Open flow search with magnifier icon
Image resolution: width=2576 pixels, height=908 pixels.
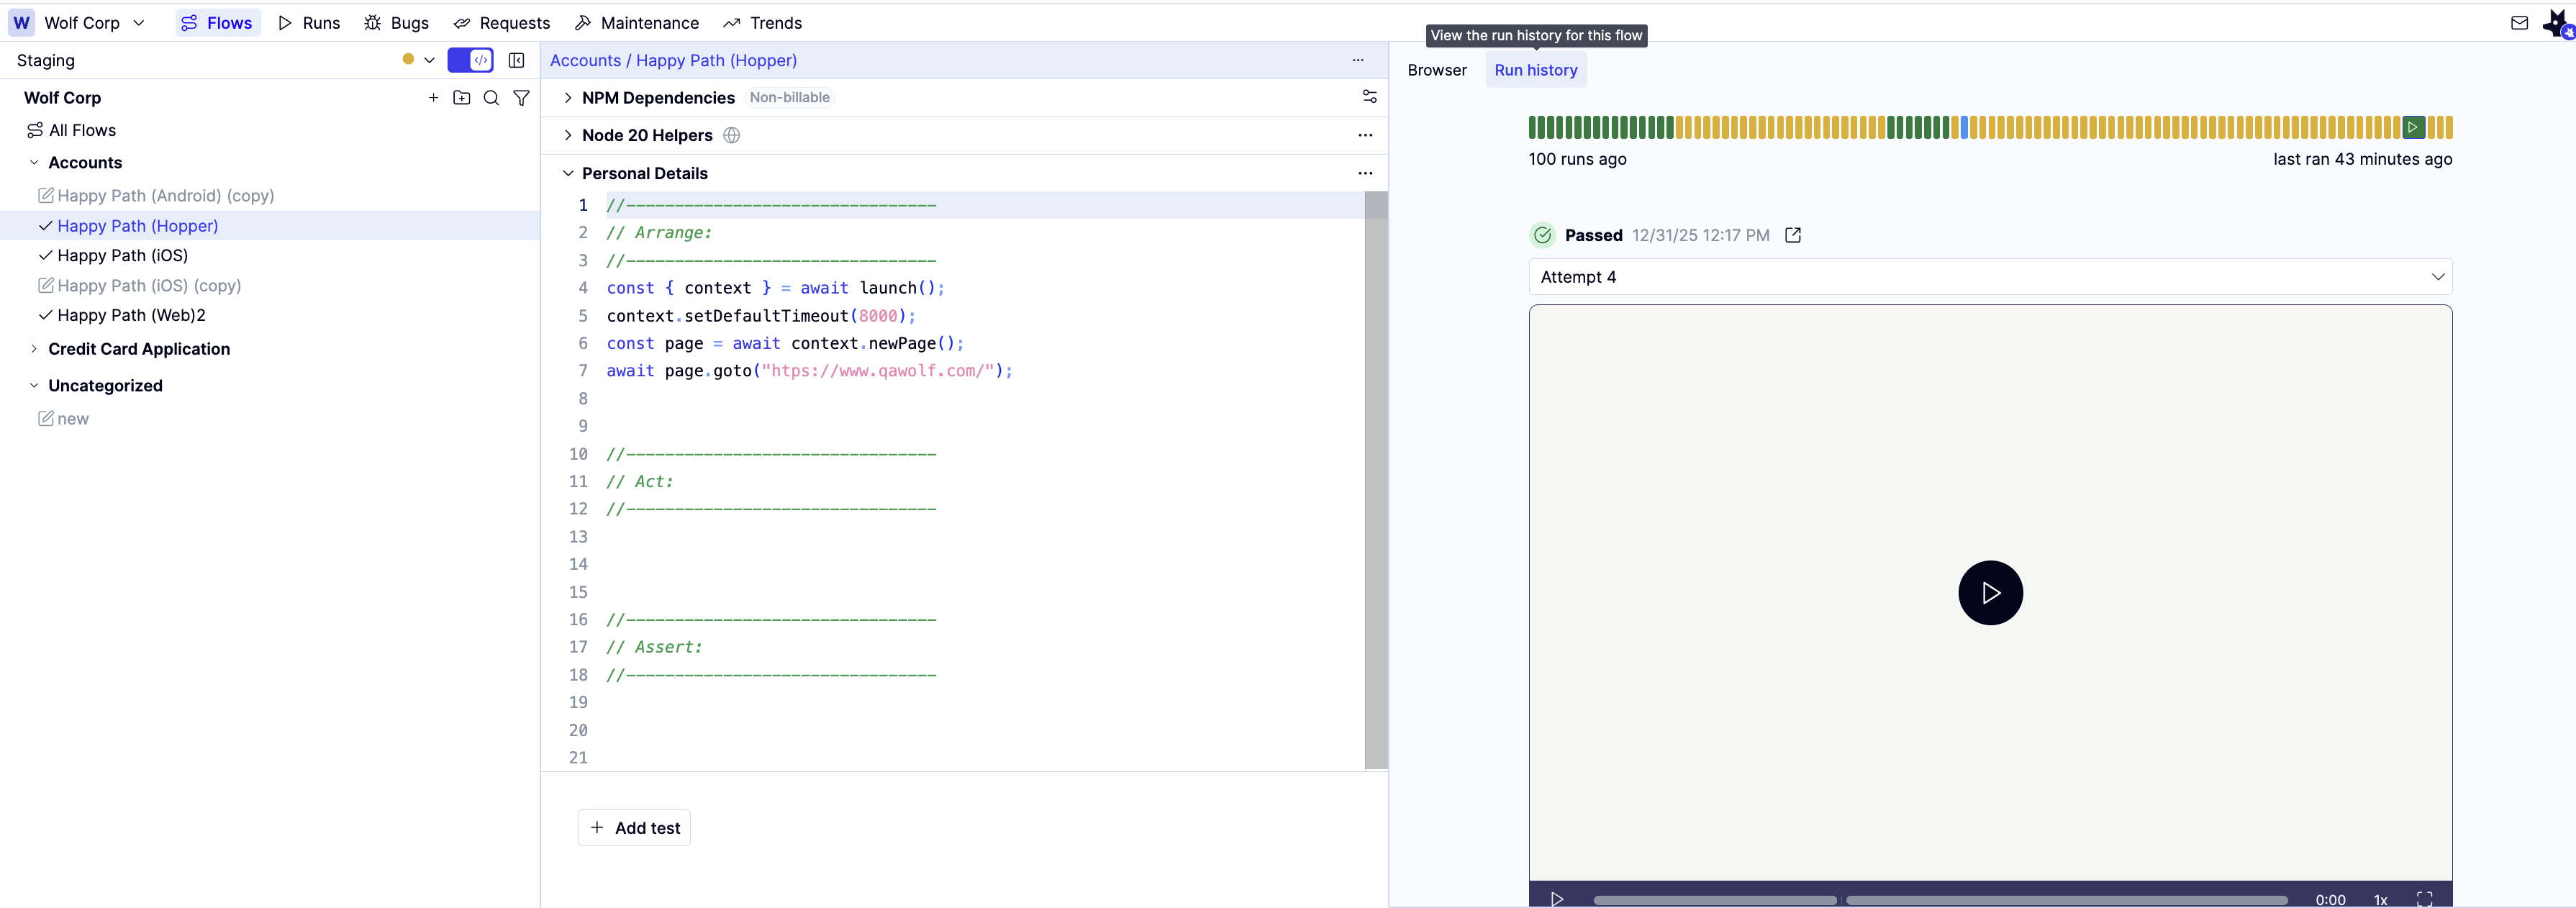(x=491, y=98)
